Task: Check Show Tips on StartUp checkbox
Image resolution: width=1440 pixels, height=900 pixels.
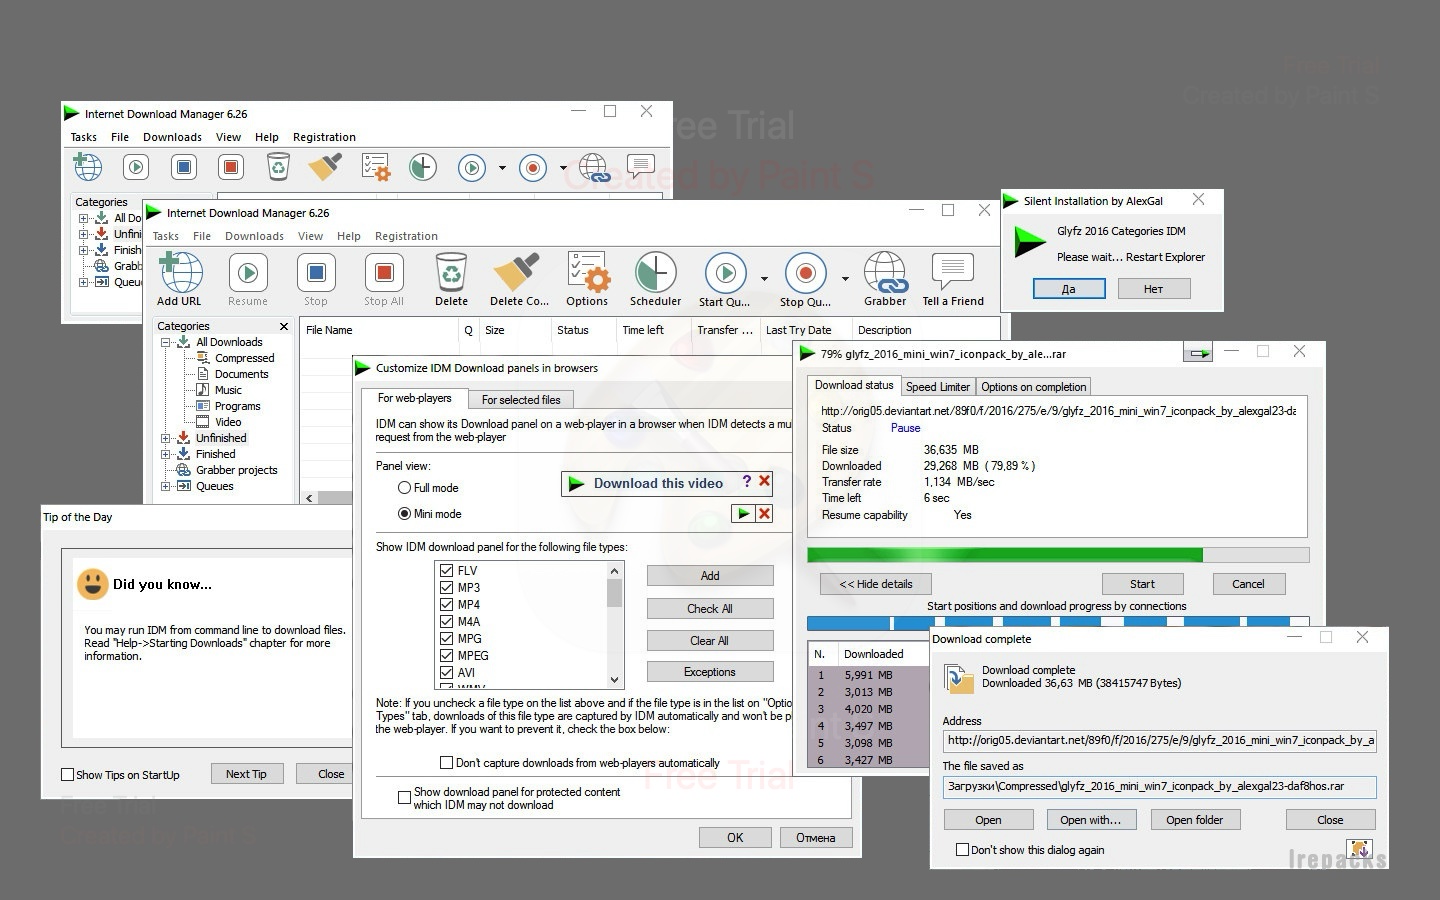Action: (67, 775)
